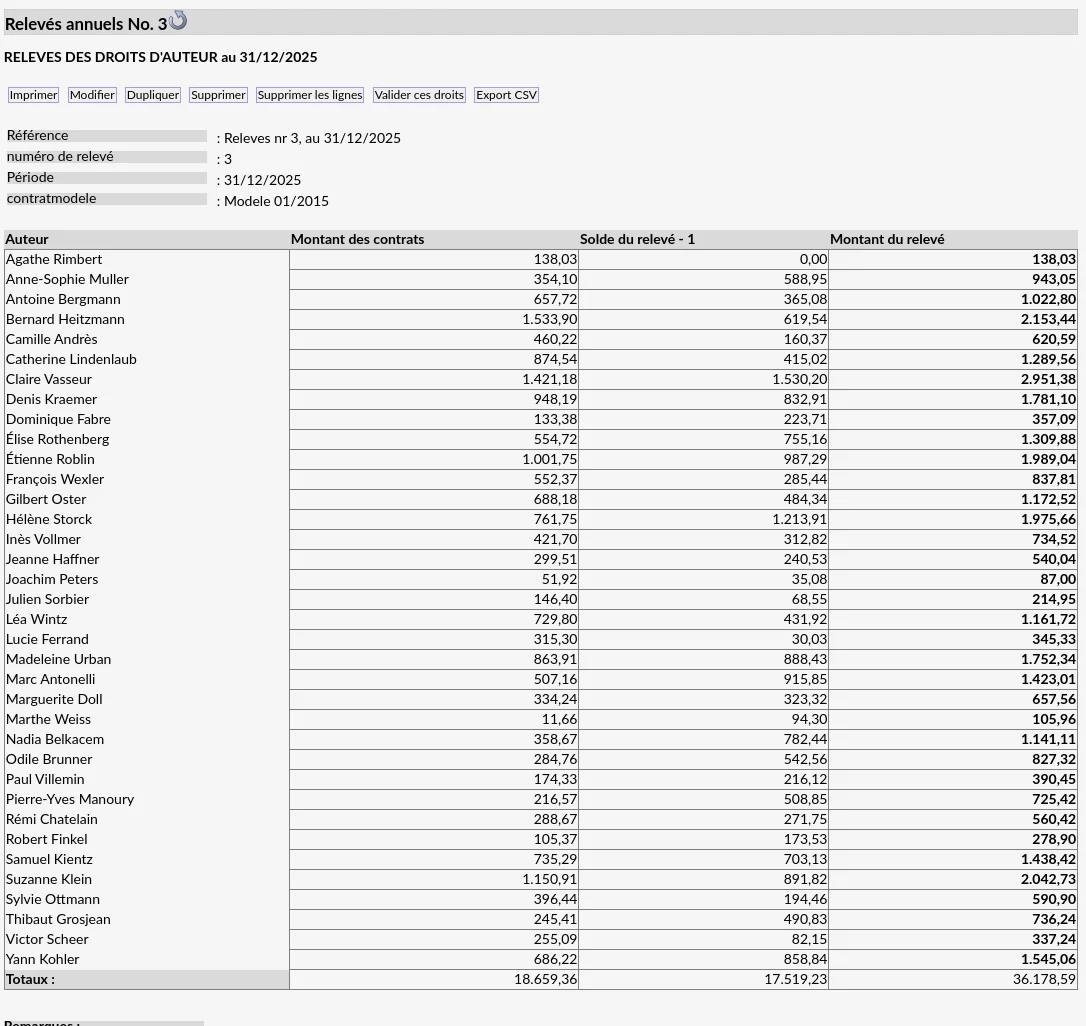1086x1026 pixels.
Task: Click the Supprimer button
Action: 218,95
